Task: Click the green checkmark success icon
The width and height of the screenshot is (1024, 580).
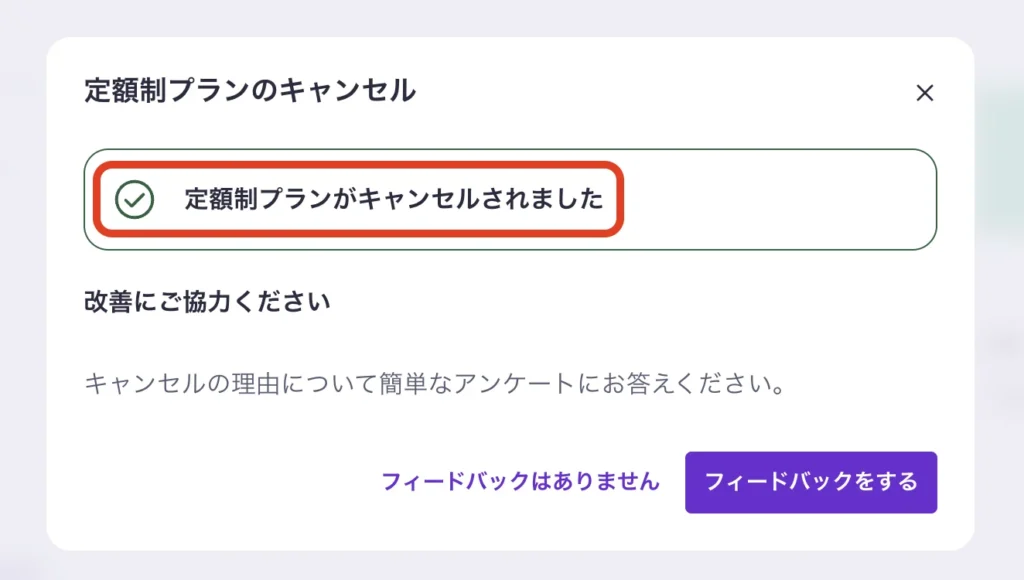Action: [134, 199]
